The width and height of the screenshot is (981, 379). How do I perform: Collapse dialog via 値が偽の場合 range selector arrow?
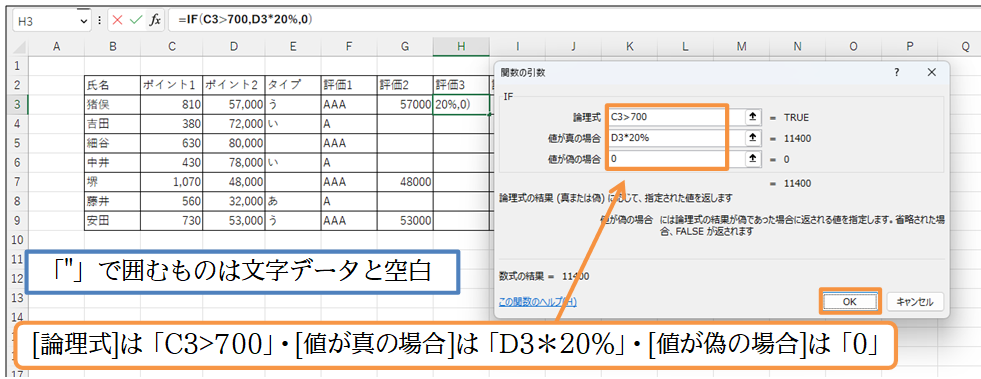point(753,159)
